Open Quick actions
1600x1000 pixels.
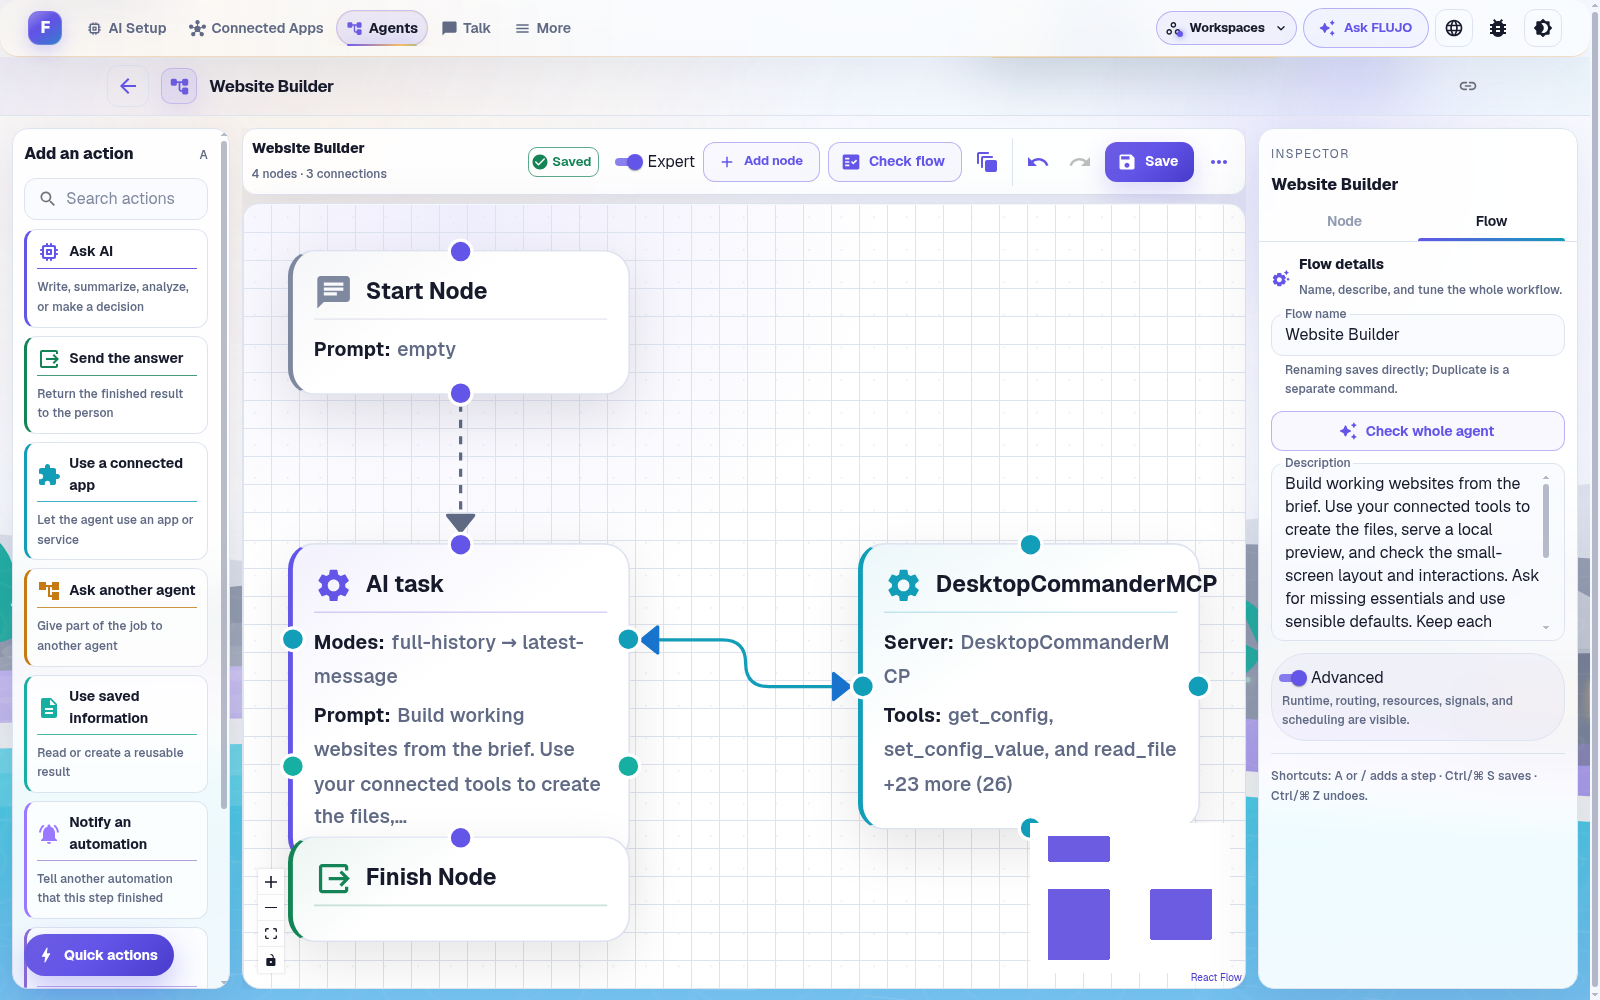pyautogui.click(x=99, y=955)
